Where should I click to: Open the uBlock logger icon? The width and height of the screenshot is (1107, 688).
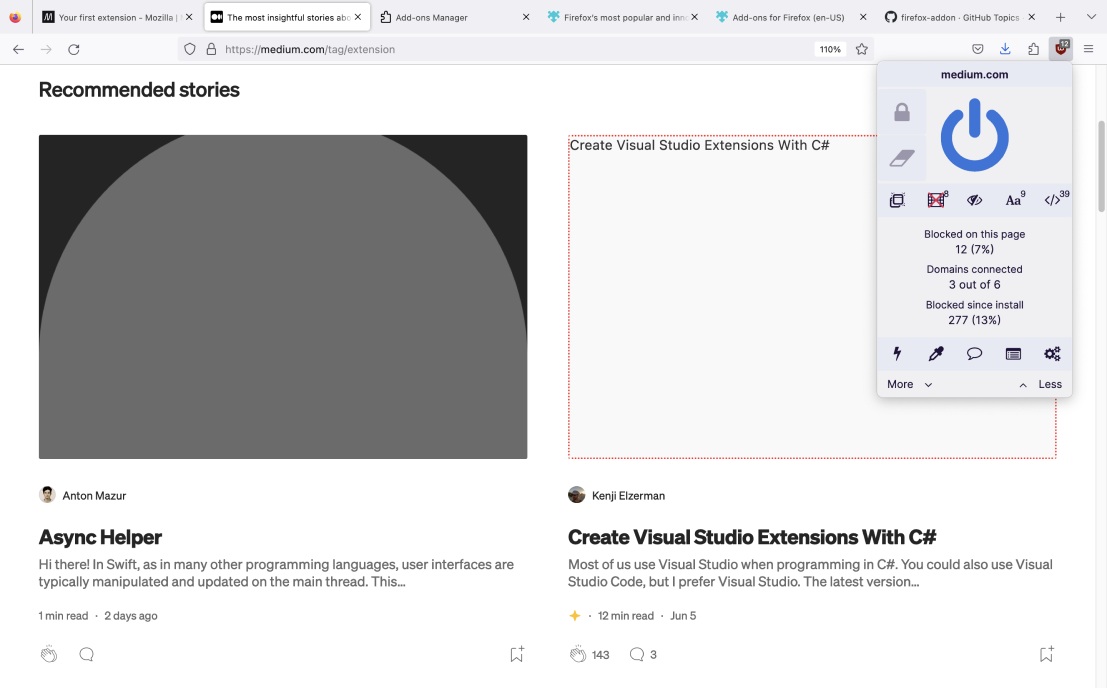pyautogui.click(x=1013, y=354)
